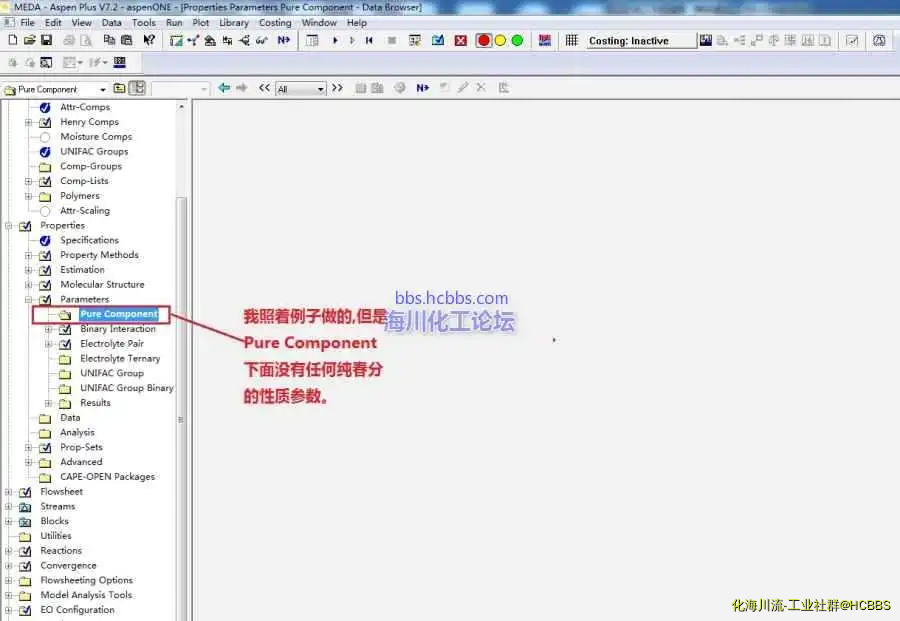900x621 pixels.
Task: Select the green economics status light
Action: pyautogui.click(x=517, y=40)
